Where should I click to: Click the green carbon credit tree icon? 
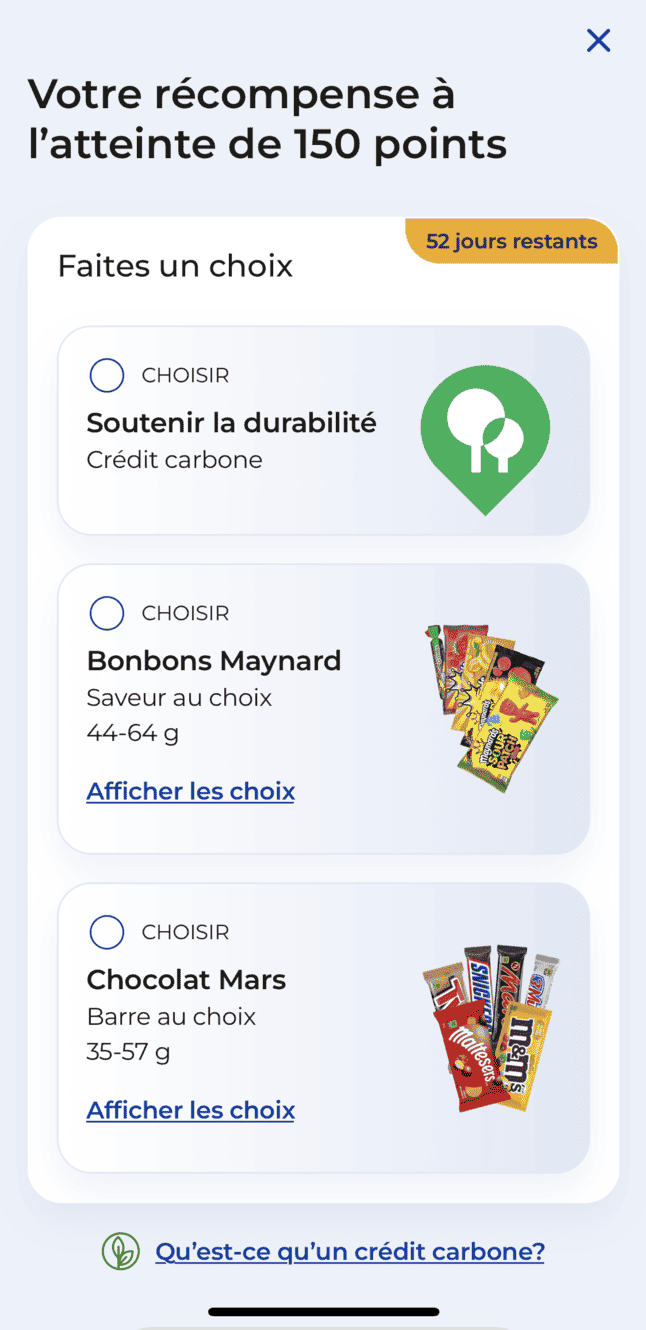tap(485, 428)
